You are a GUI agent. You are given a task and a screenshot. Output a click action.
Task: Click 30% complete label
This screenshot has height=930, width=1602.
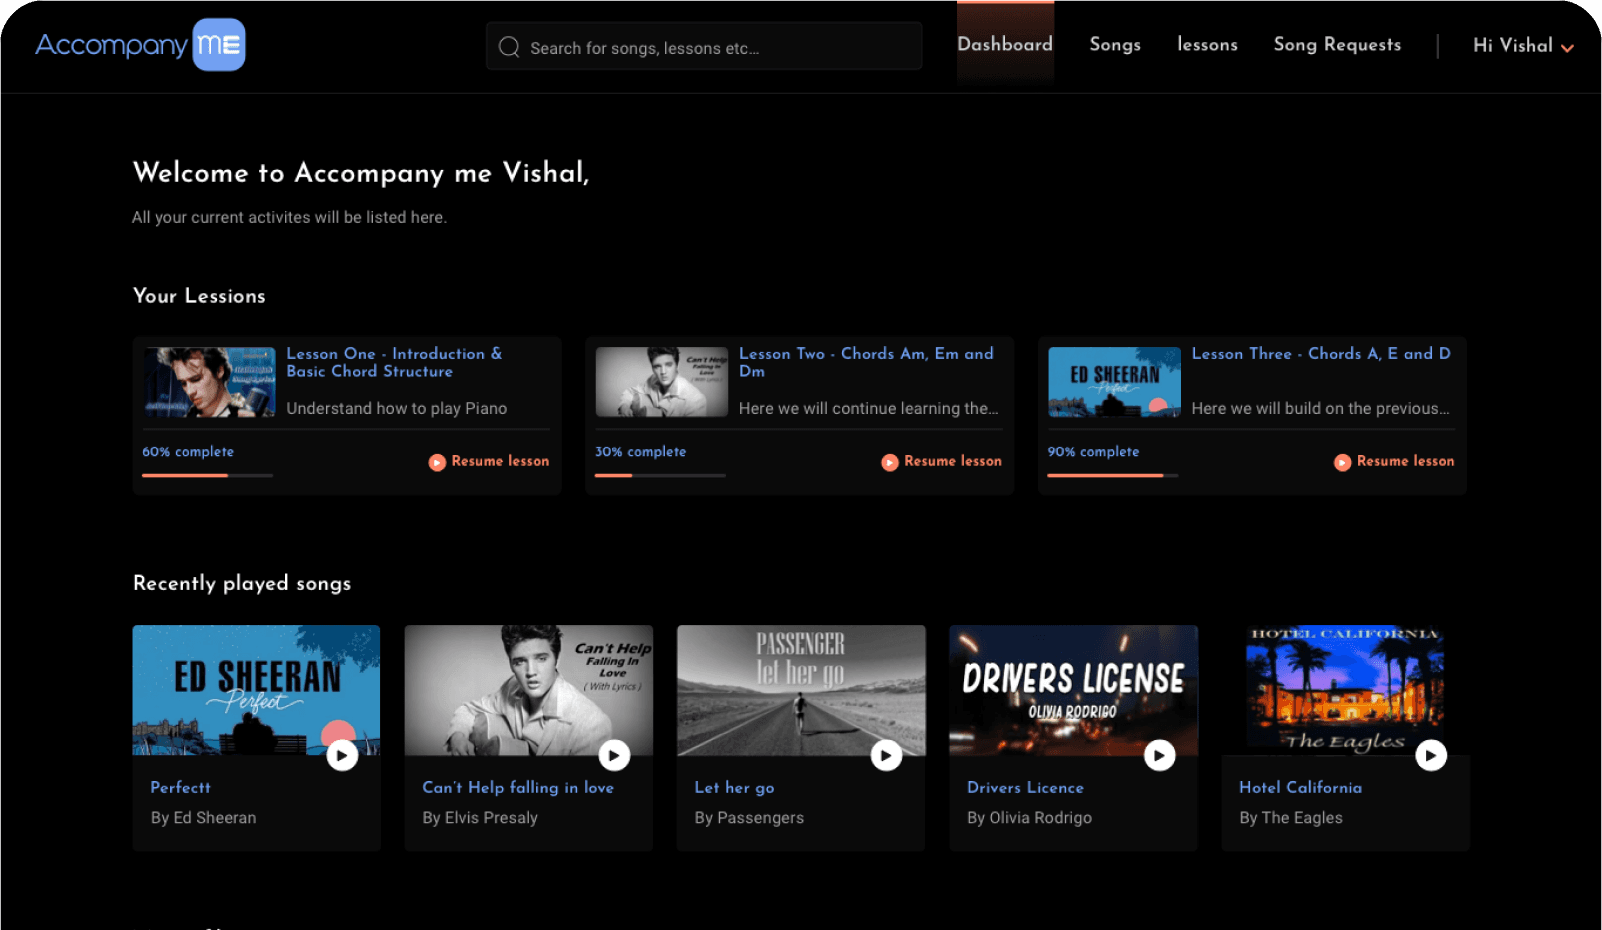tap(641, 452)
